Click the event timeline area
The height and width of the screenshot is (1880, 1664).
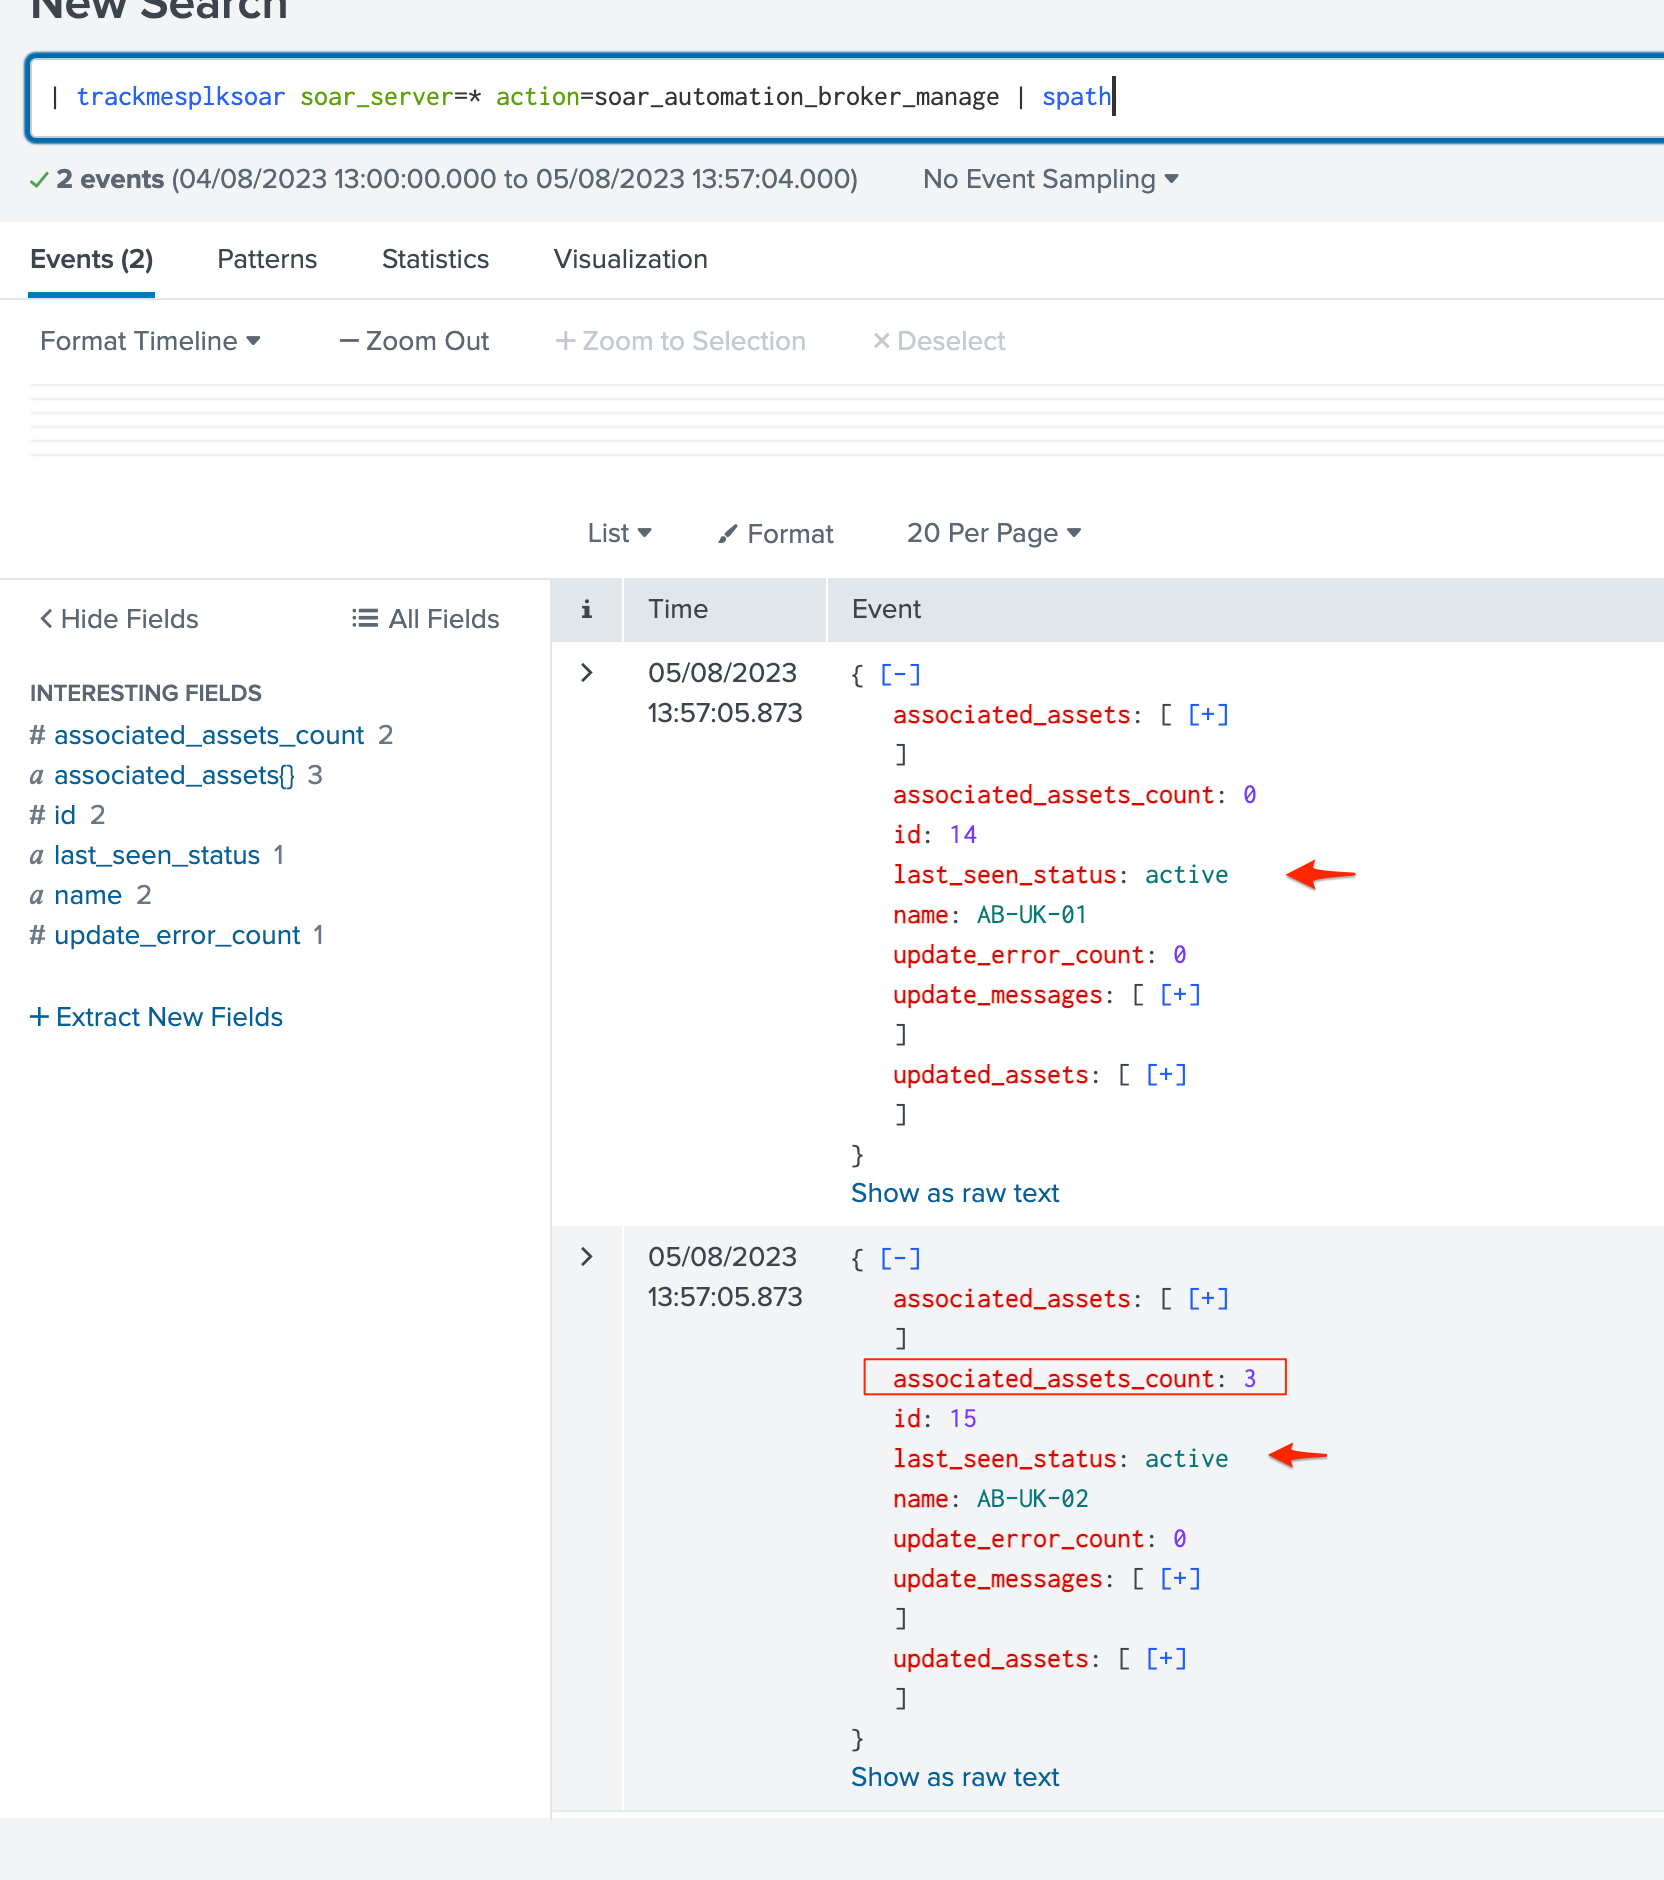(x=847, y=420)
